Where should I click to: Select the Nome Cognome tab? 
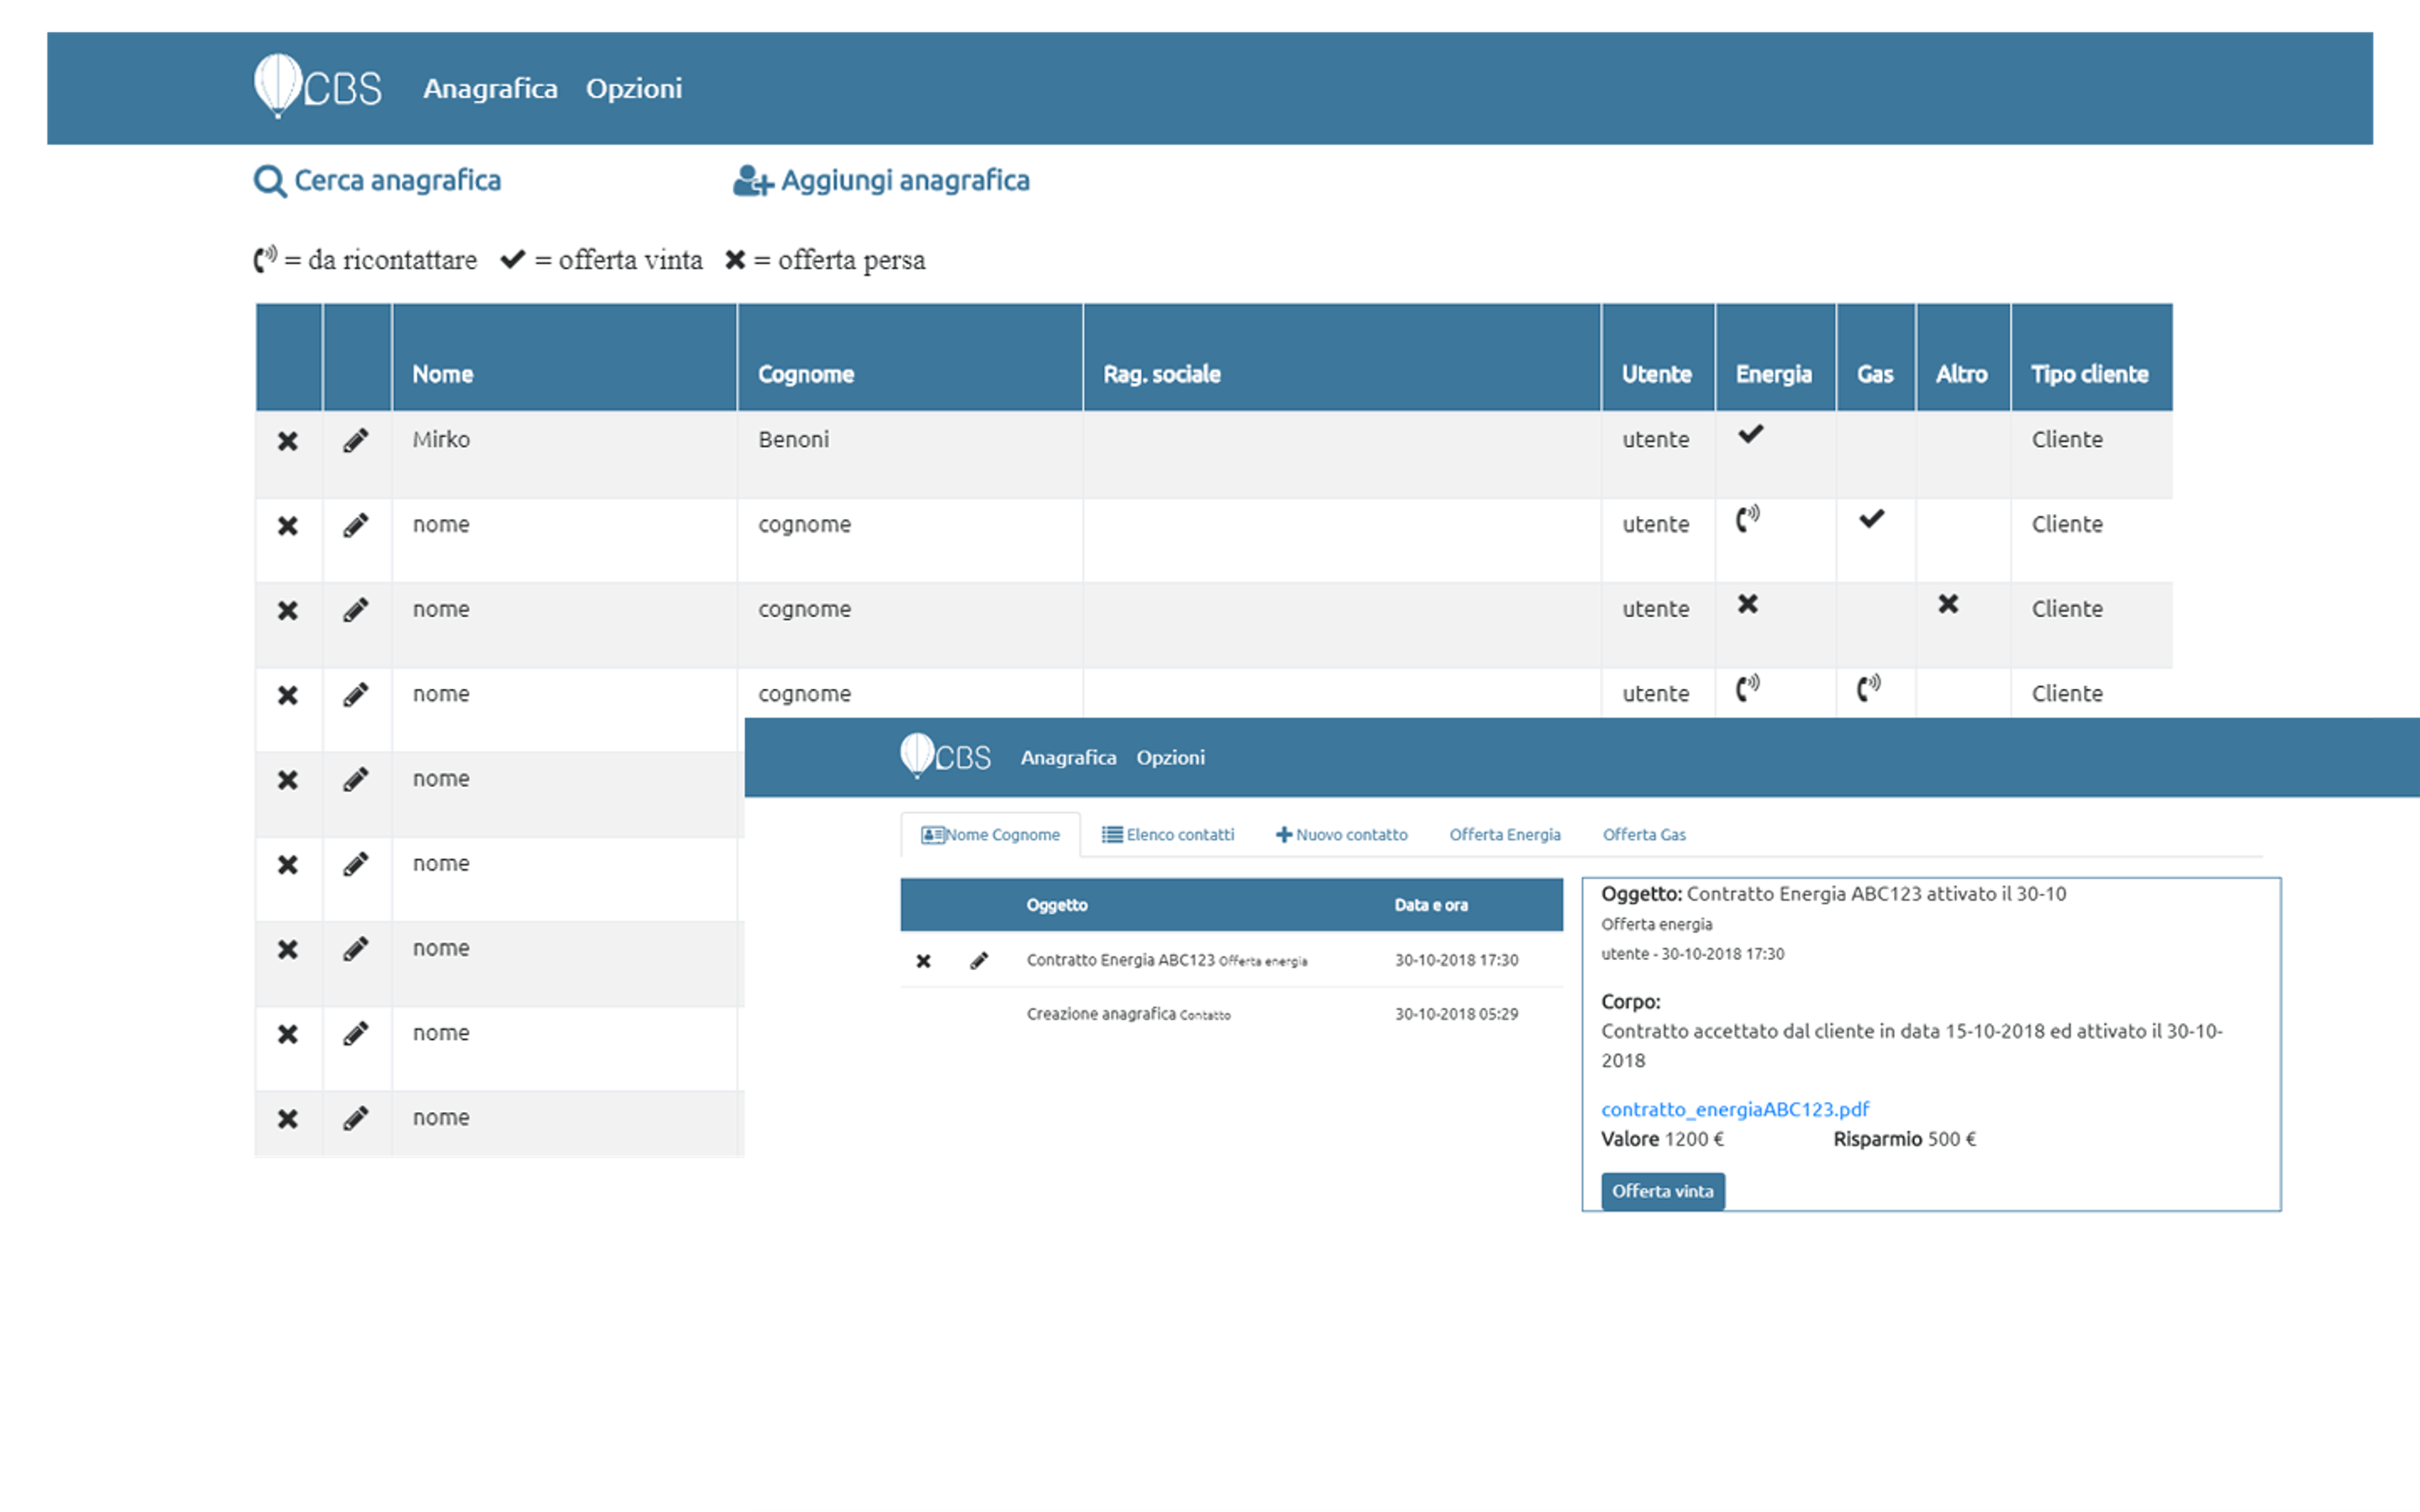click(x=990, y=835)
